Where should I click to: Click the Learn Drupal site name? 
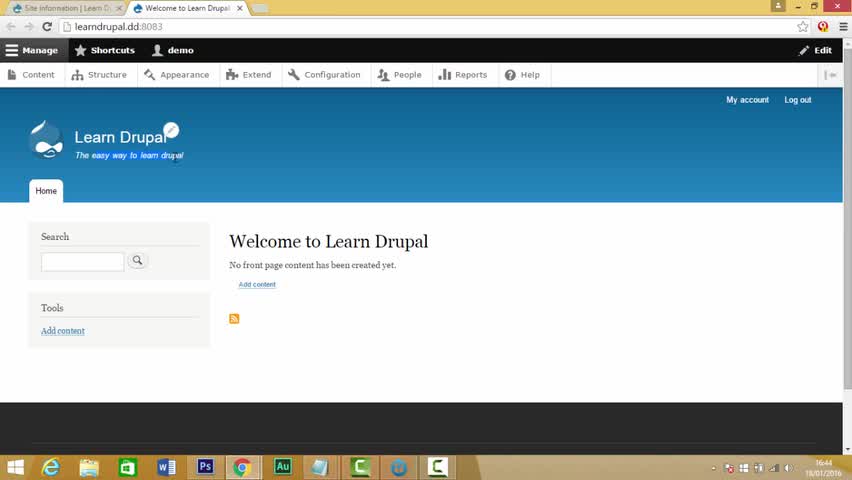pos(120,138)
